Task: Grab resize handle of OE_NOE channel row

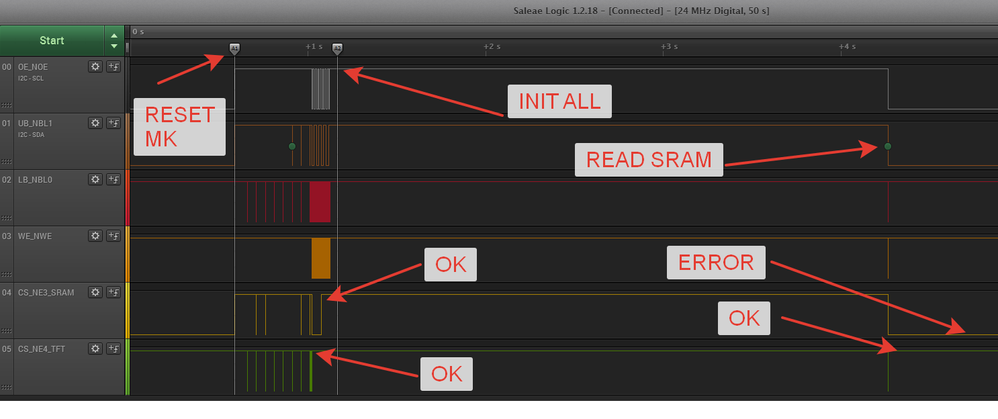Action: [x=7, y=105]
